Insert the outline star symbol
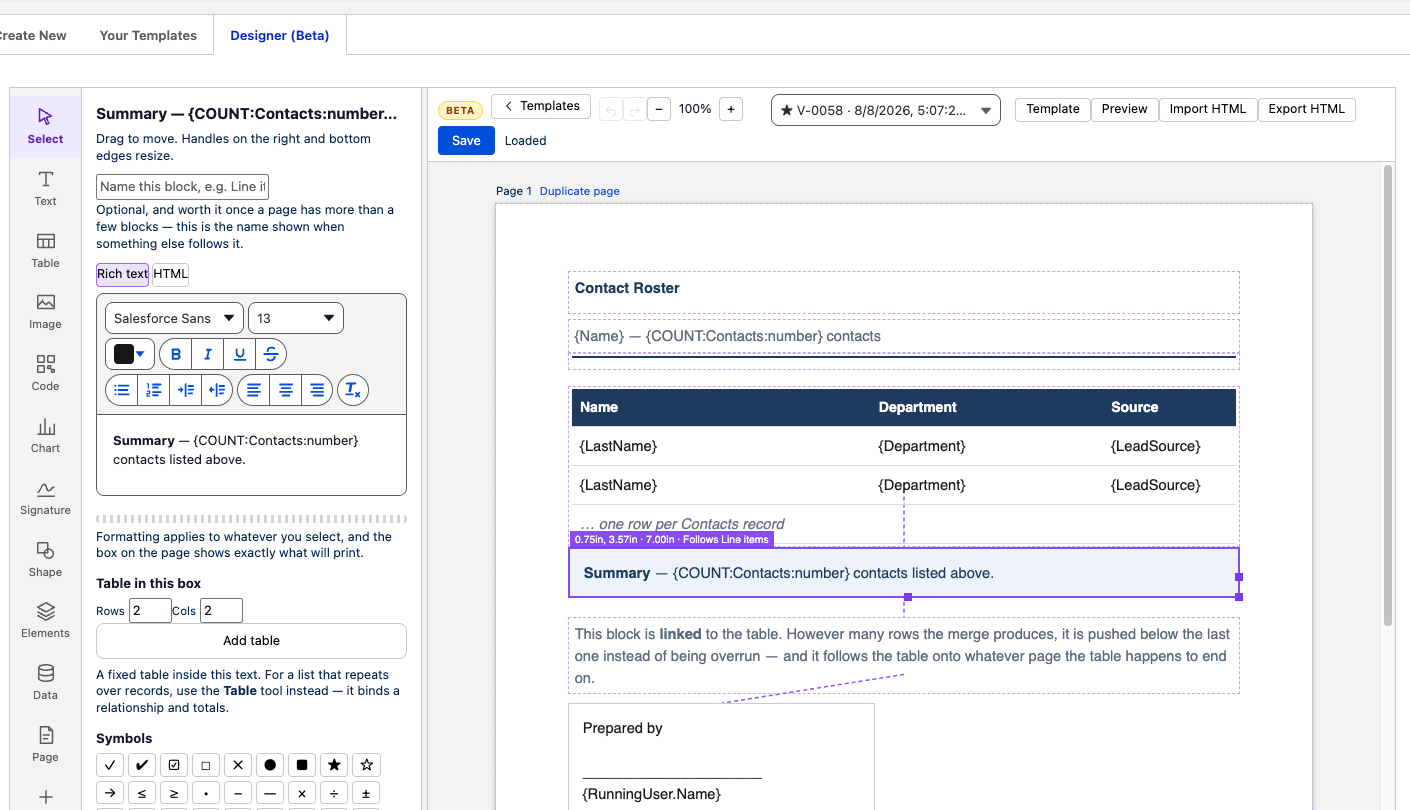The image size is (1410, 810). [x=366, y=765]
